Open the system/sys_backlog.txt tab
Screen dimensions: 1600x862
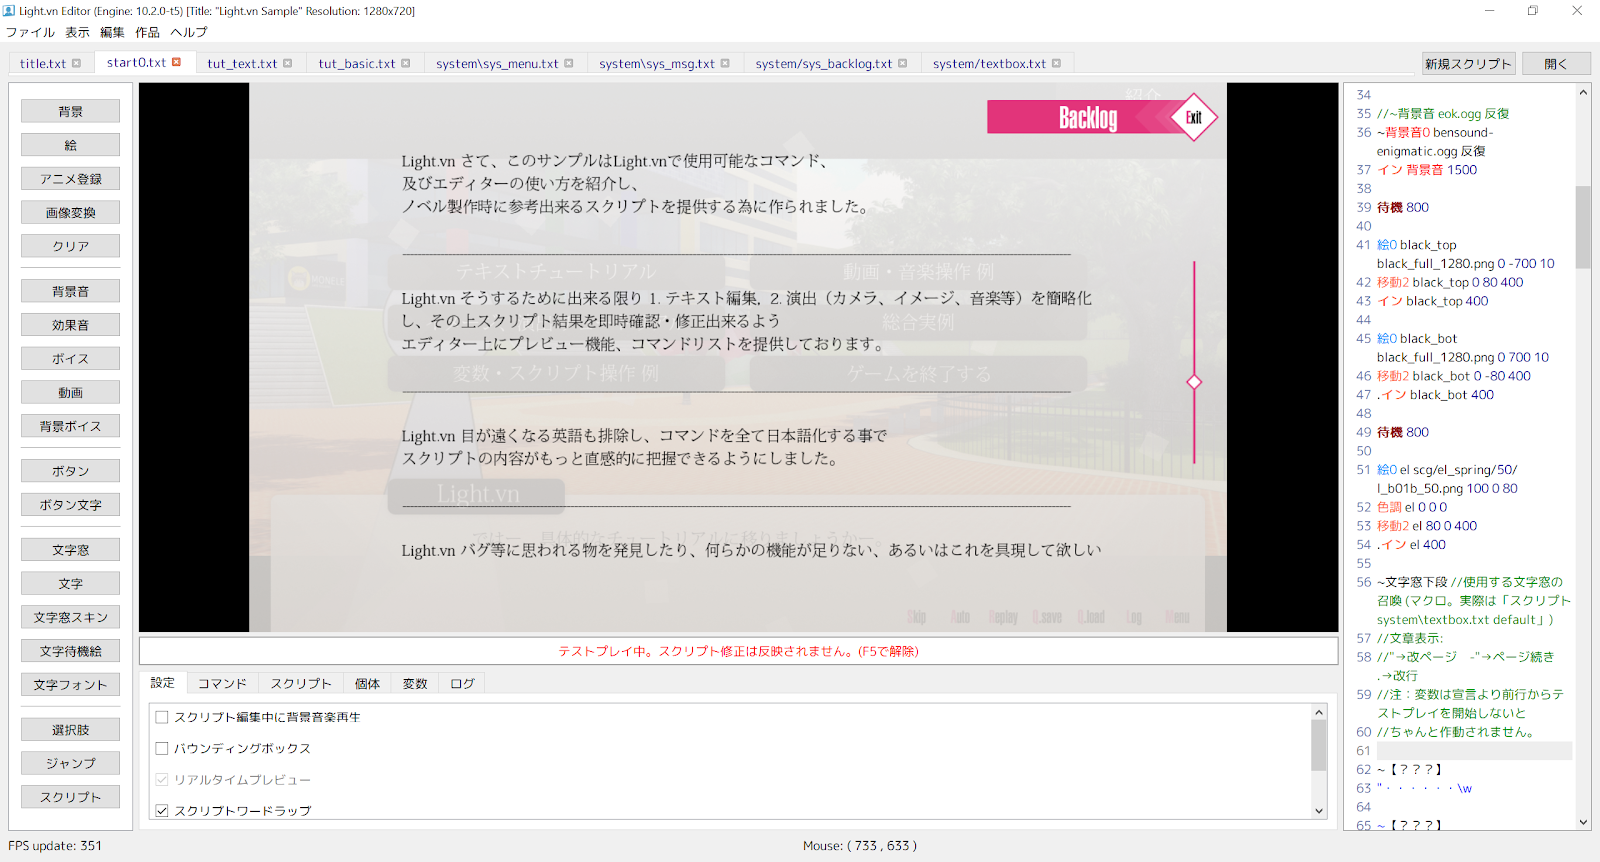823,63
